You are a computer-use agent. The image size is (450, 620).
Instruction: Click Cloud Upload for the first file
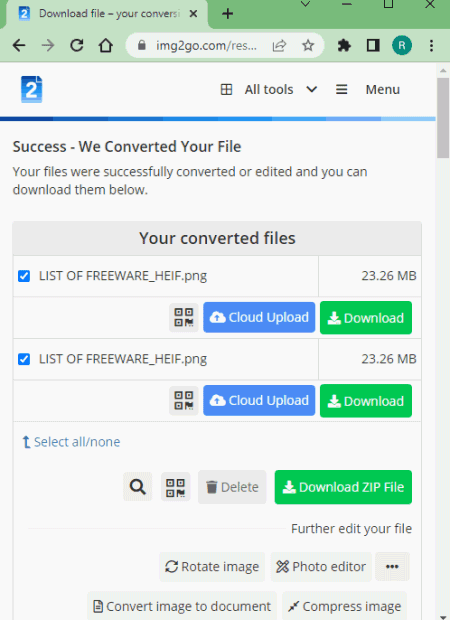point(259,318)
